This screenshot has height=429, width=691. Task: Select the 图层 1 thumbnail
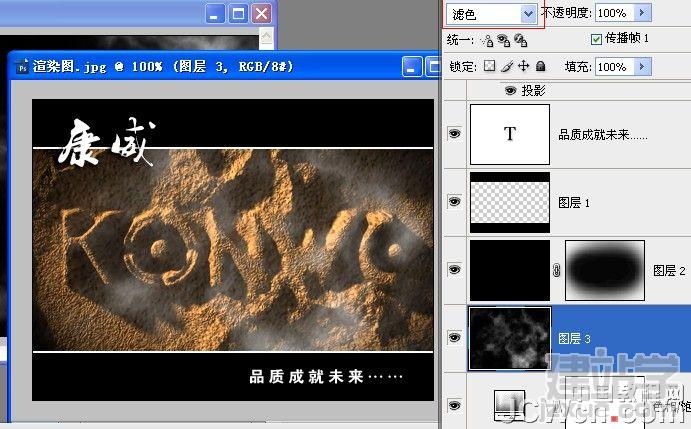pyautogui.click(x=510, y=202)
